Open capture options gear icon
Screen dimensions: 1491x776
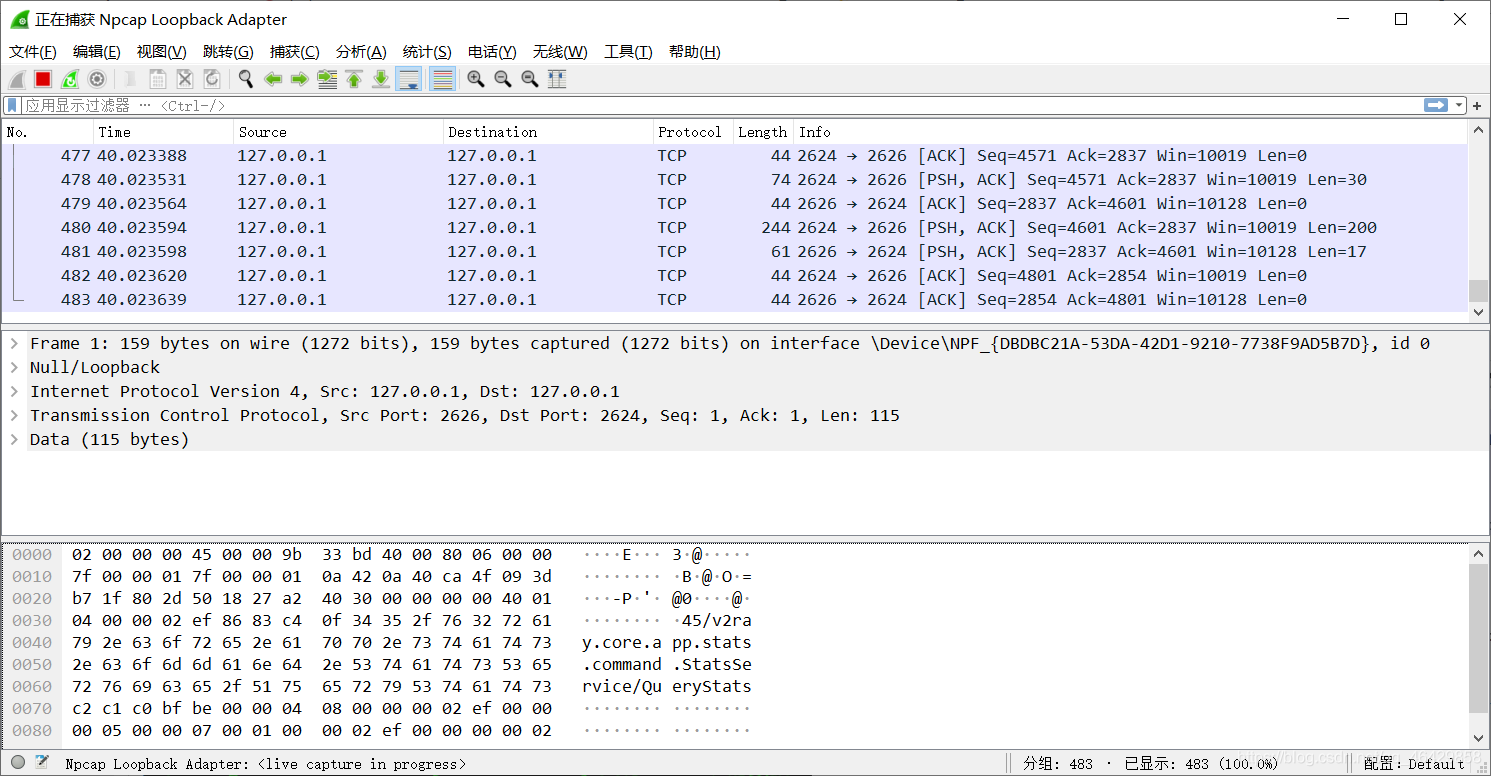coord(97,79)
